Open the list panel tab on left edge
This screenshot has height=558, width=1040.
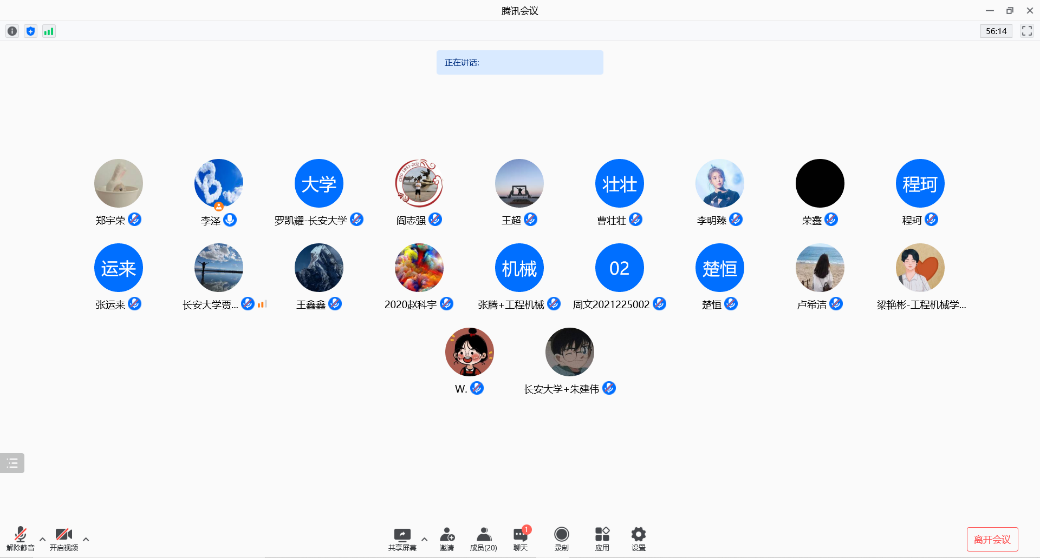tap(12, 463)
